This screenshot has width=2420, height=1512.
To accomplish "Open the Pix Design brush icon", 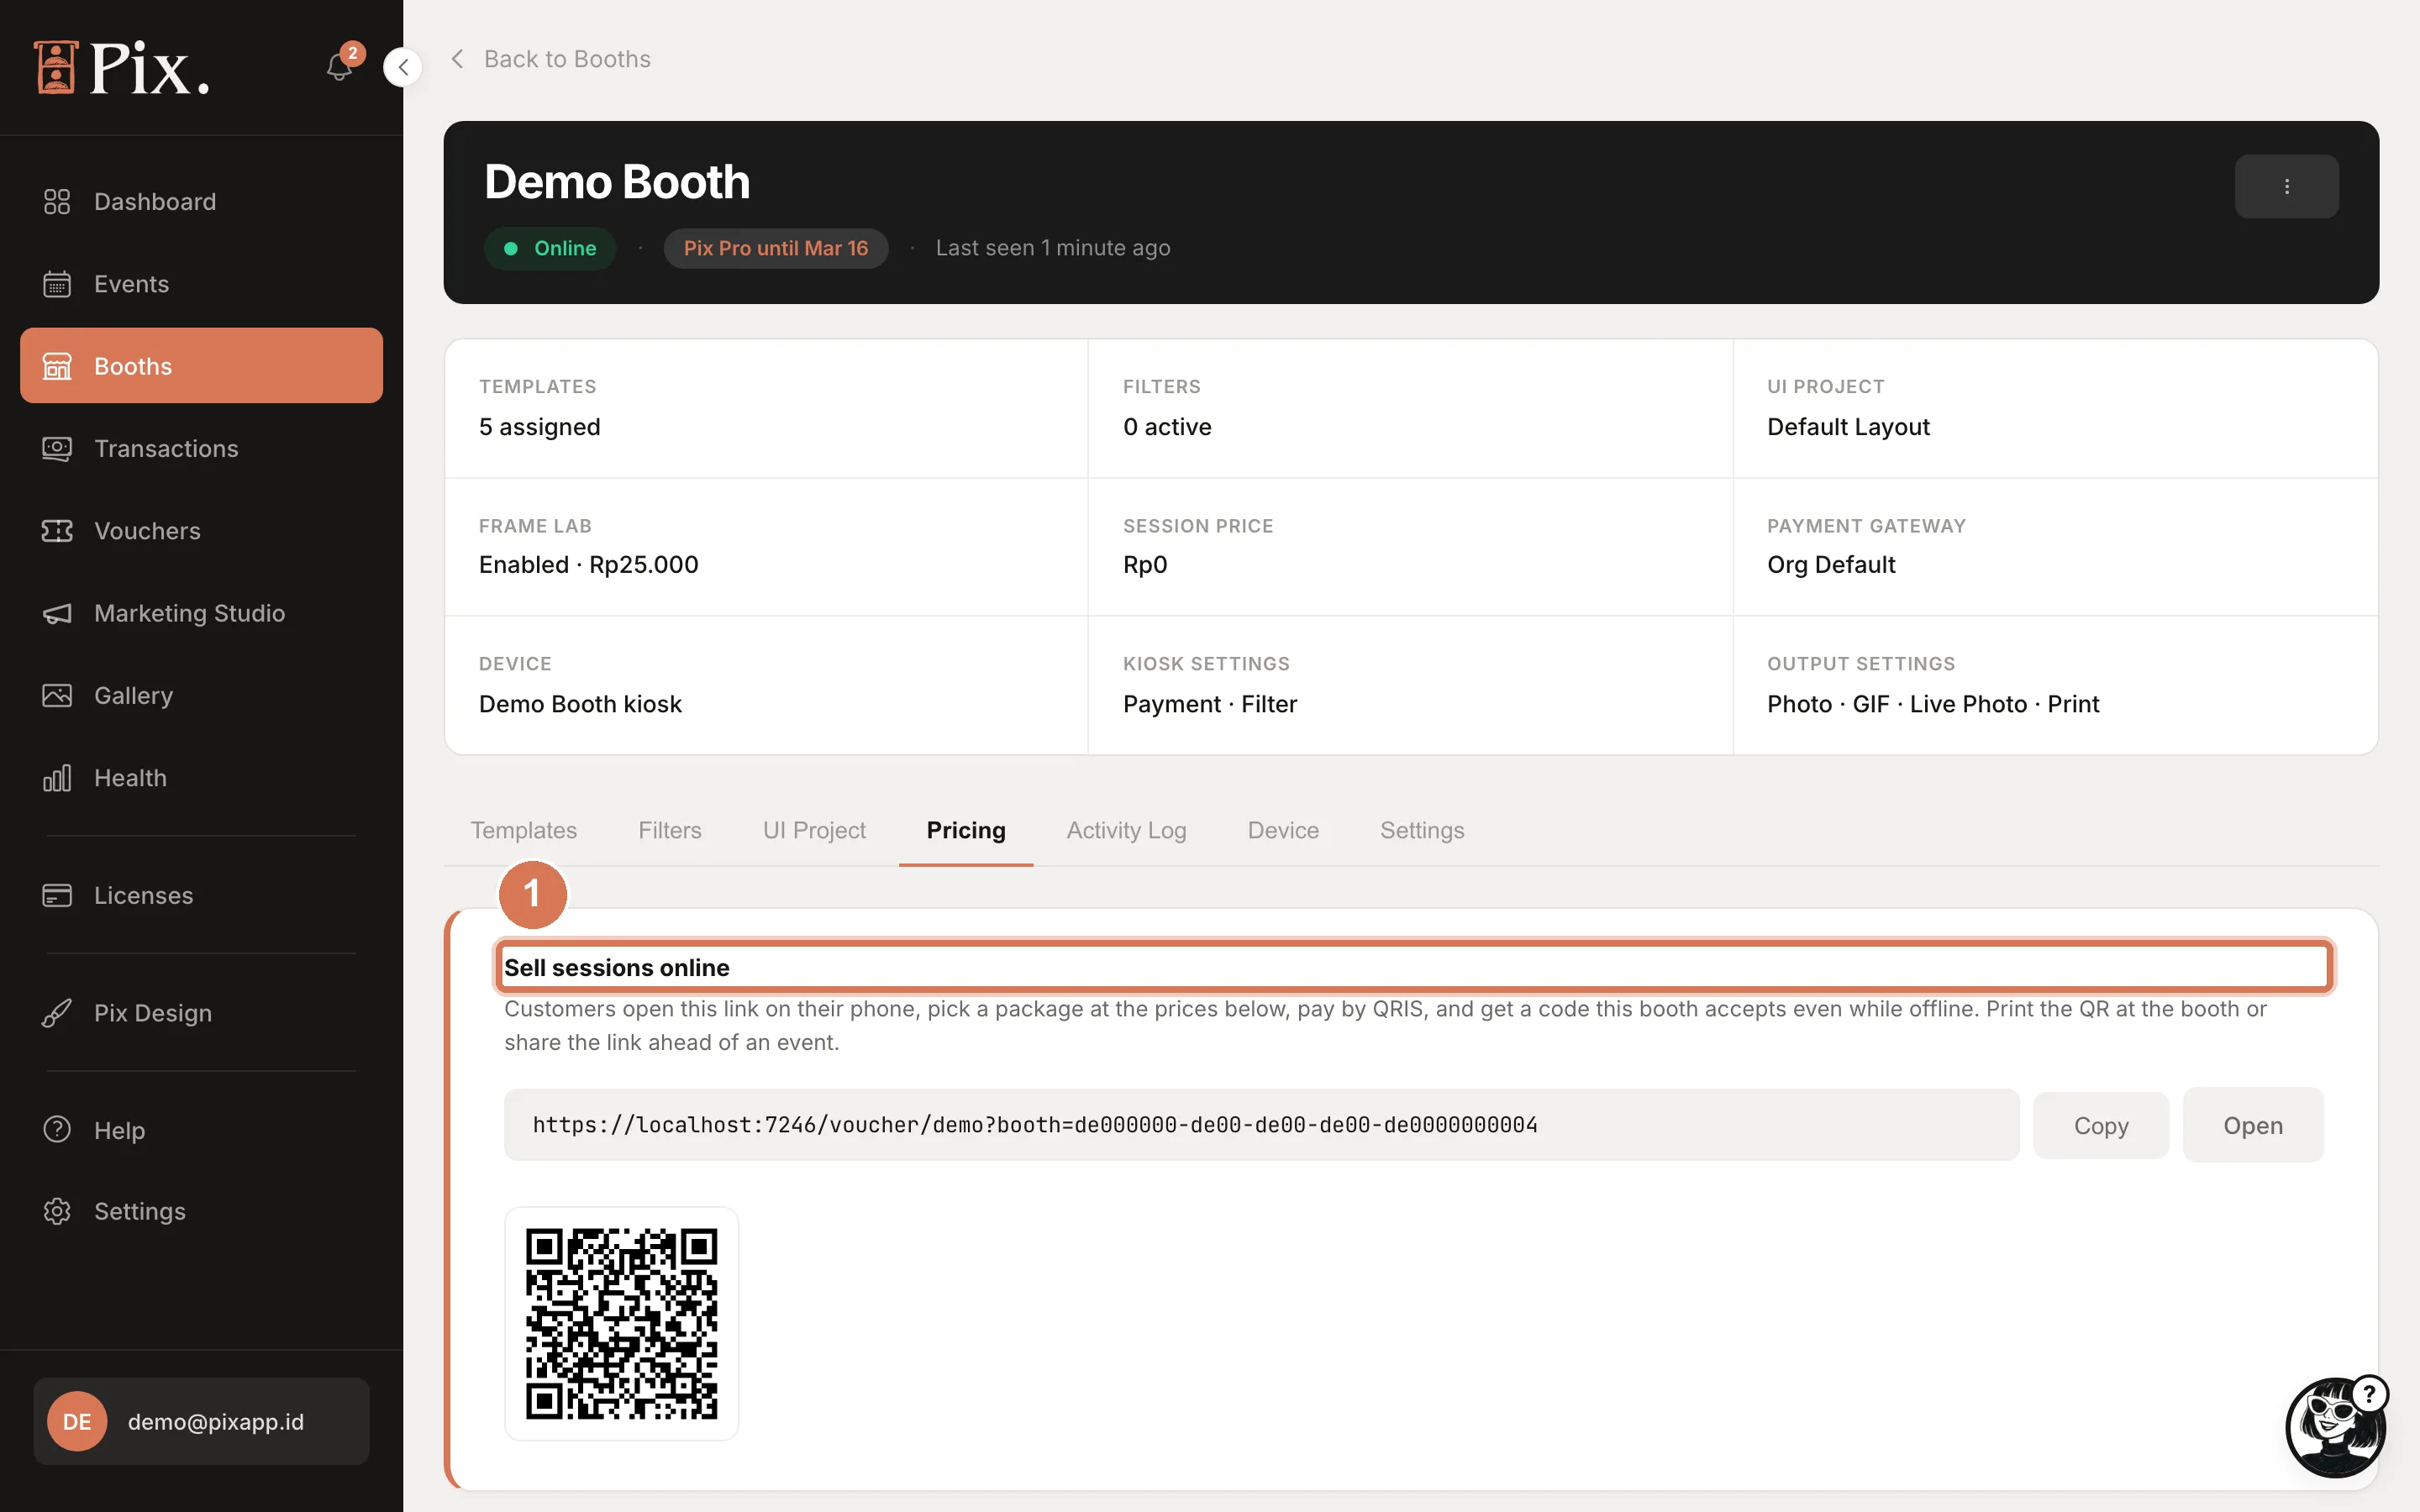I will (57, 1013).
